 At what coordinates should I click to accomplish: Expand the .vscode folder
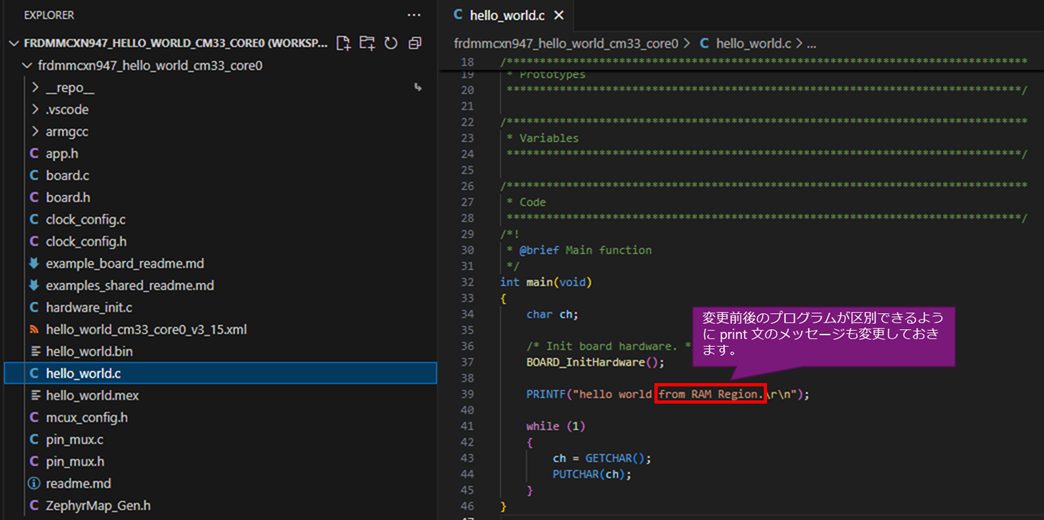[67, 110]
